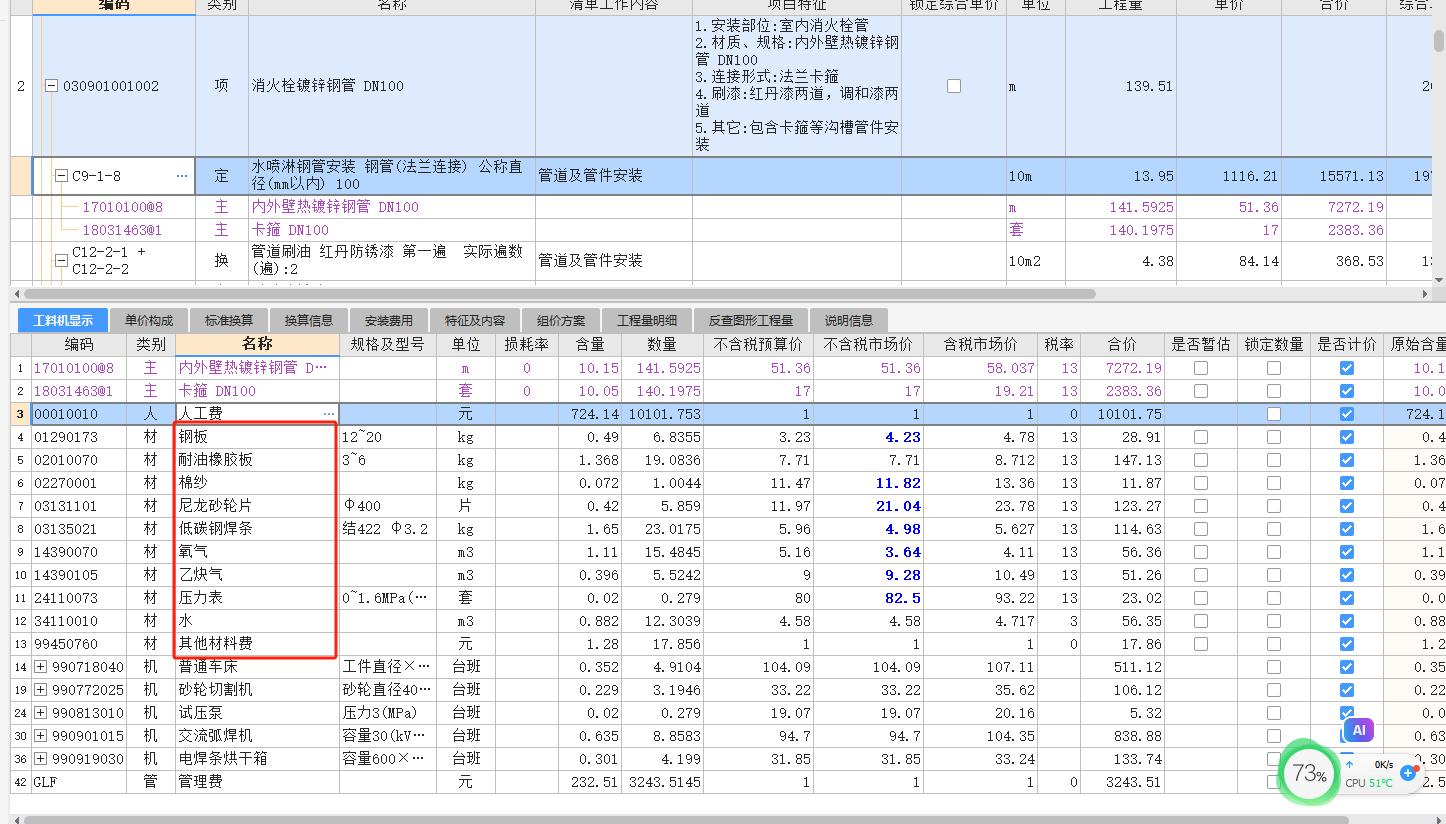Expand machine row 990772025 砂轮切割机
This screenshot has height=824, width=1446.
[x=41, y=690]
